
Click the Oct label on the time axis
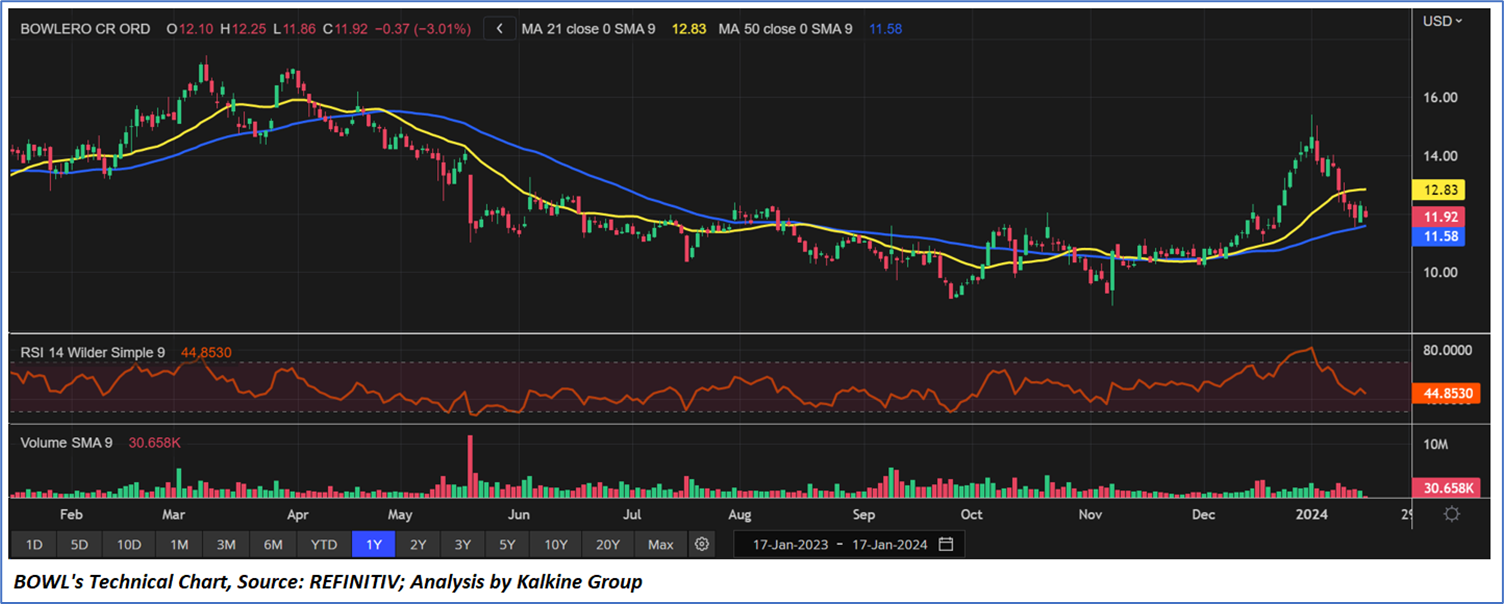(x=971, y=515)
